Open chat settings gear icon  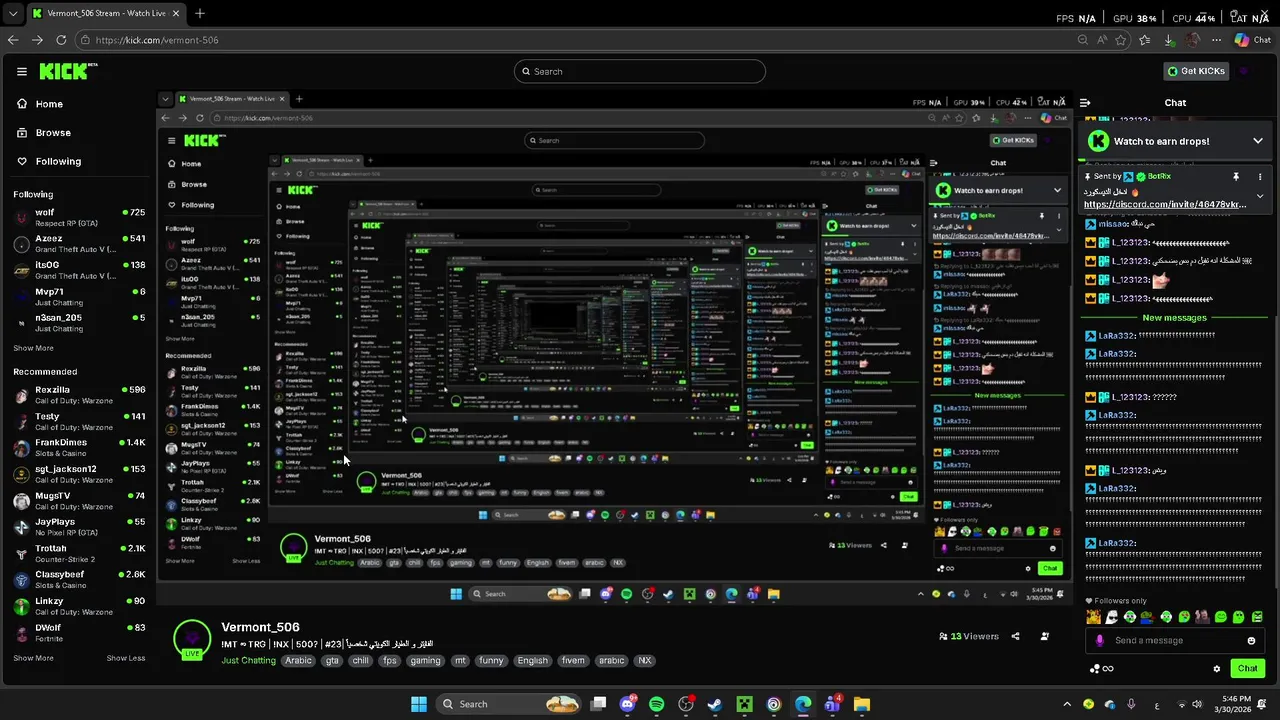coord(1217,669)
